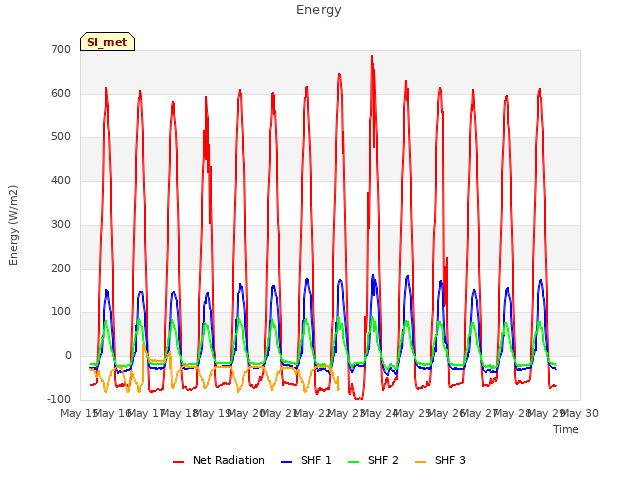Click the red Net Radiation legend swatch
Image resolution: width=640 pixels, height=480 pixels.
[x=178, y=462]
